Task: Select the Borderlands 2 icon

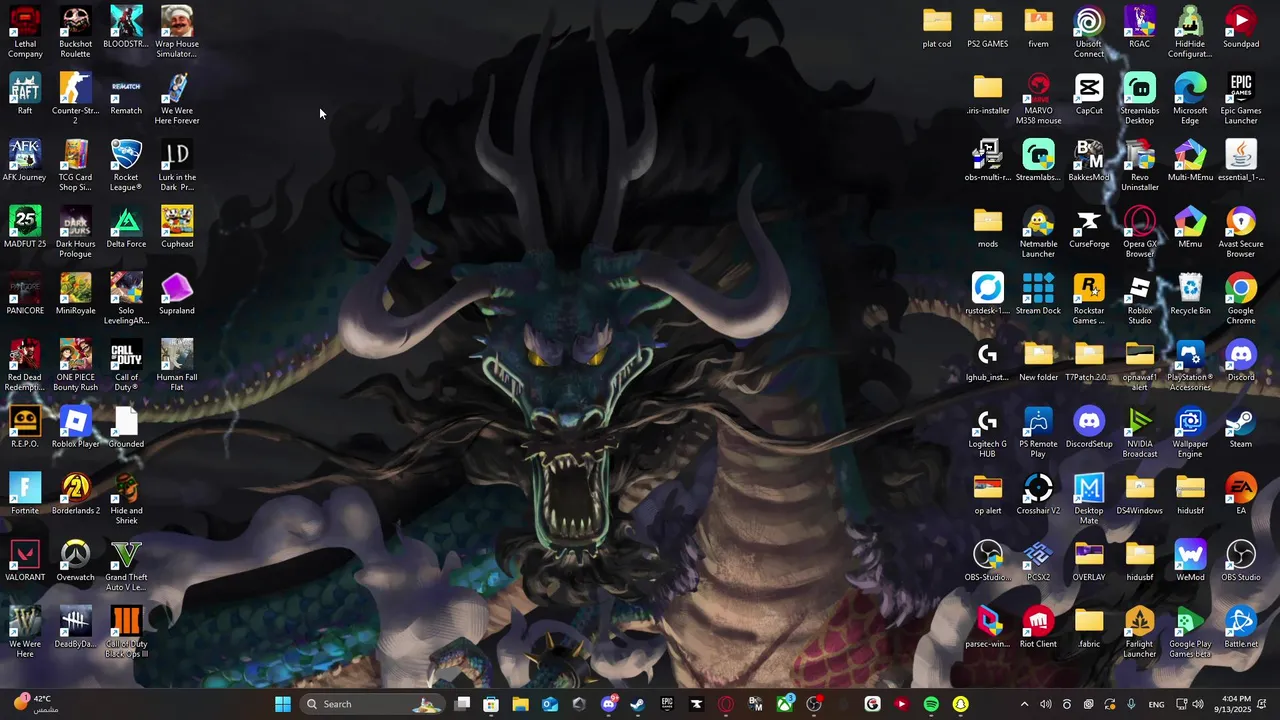Action: [75, 494]
